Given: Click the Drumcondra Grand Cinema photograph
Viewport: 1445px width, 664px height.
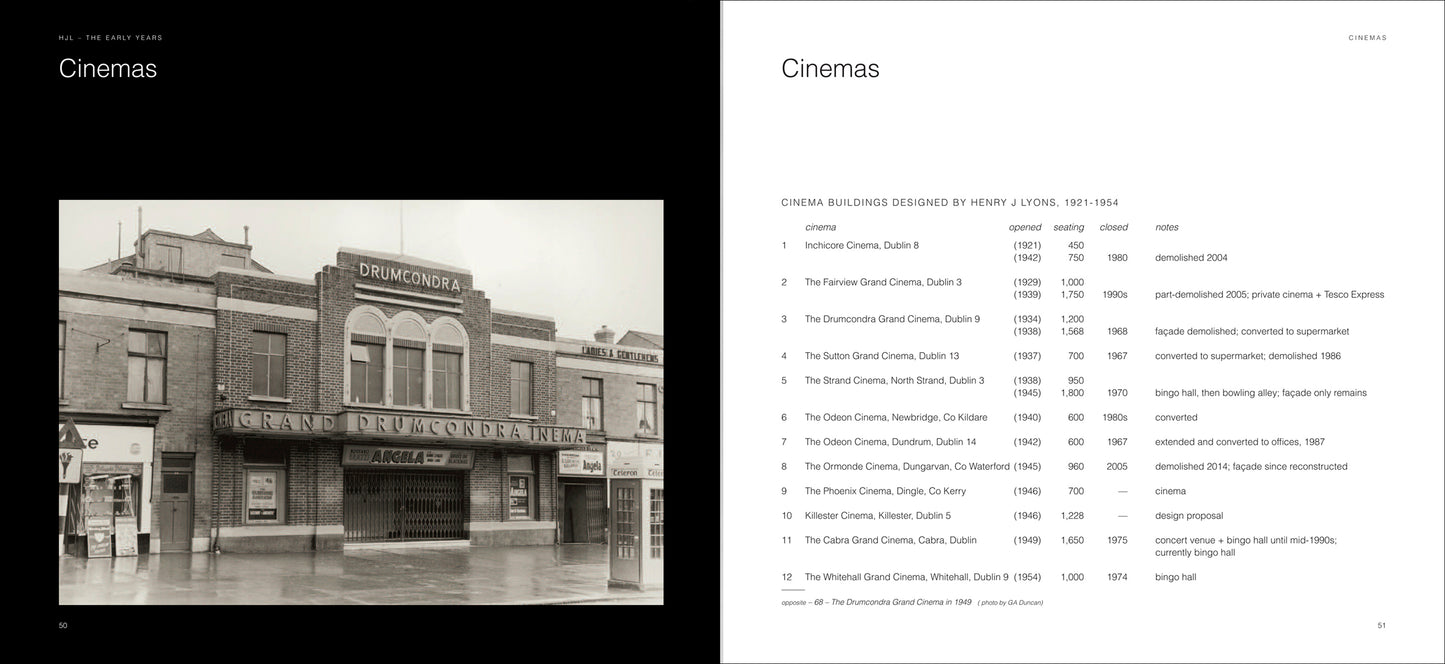Looking at the screenshot, I should coord(361,402).
